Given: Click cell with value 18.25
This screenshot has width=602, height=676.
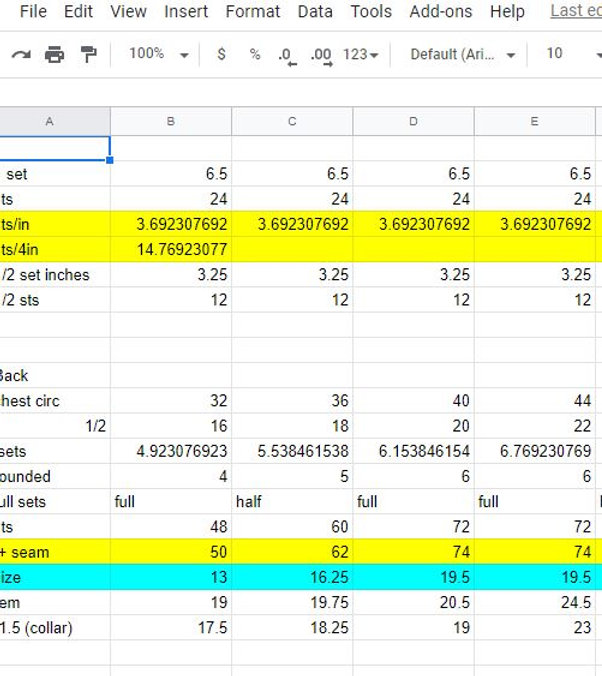Looking at the screenshot, I should pos(292,628).
